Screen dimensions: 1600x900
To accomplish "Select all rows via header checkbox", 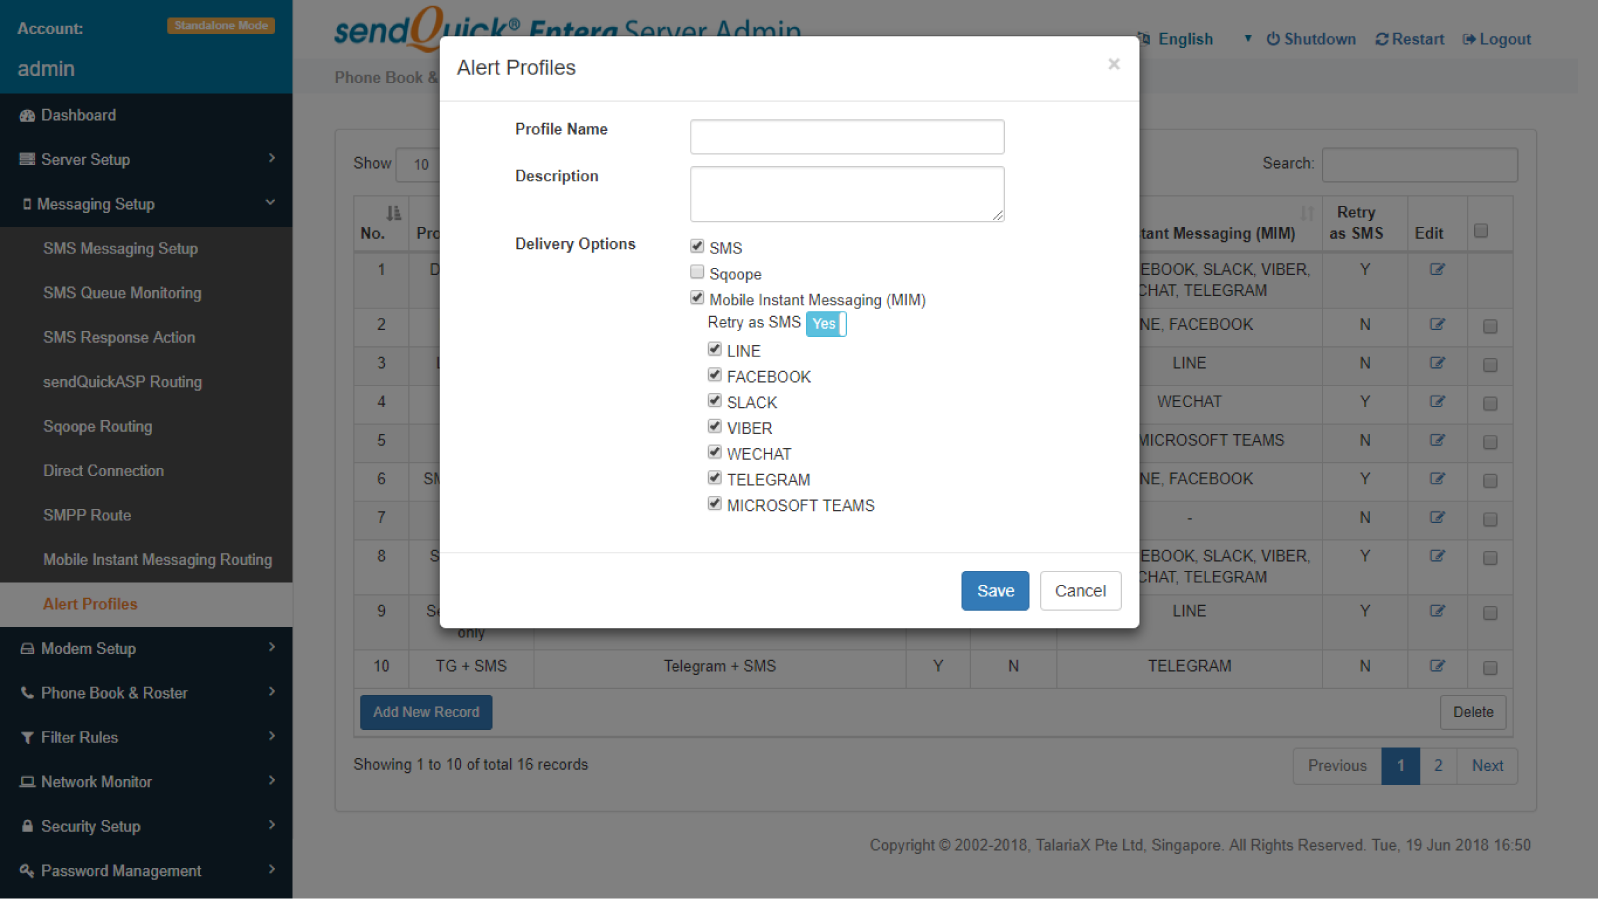I will coord(1481,231).
